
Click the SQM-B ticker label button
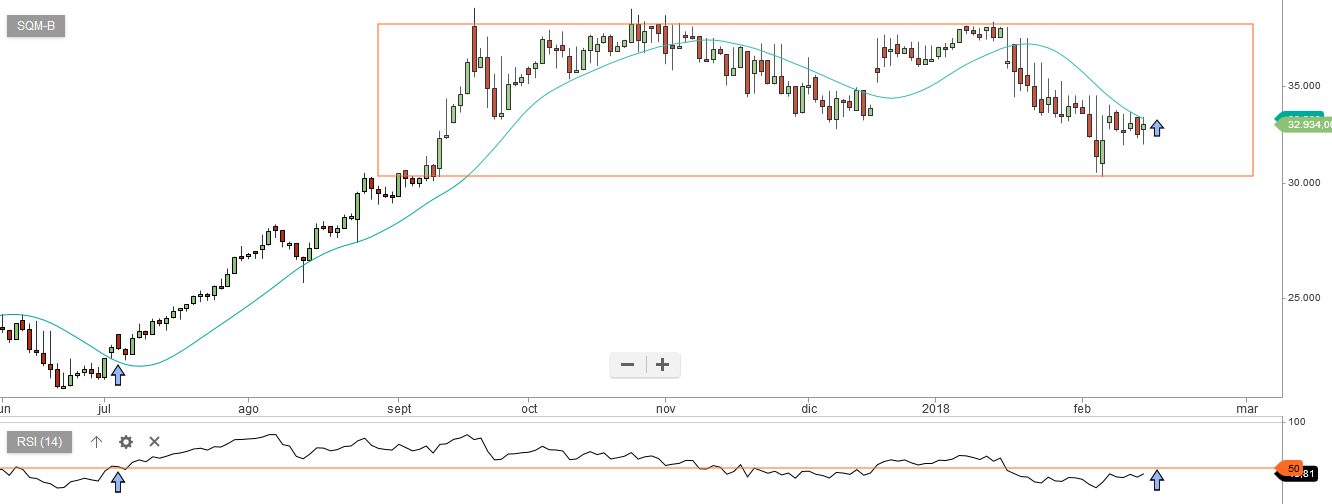click(x=36, y=25)
